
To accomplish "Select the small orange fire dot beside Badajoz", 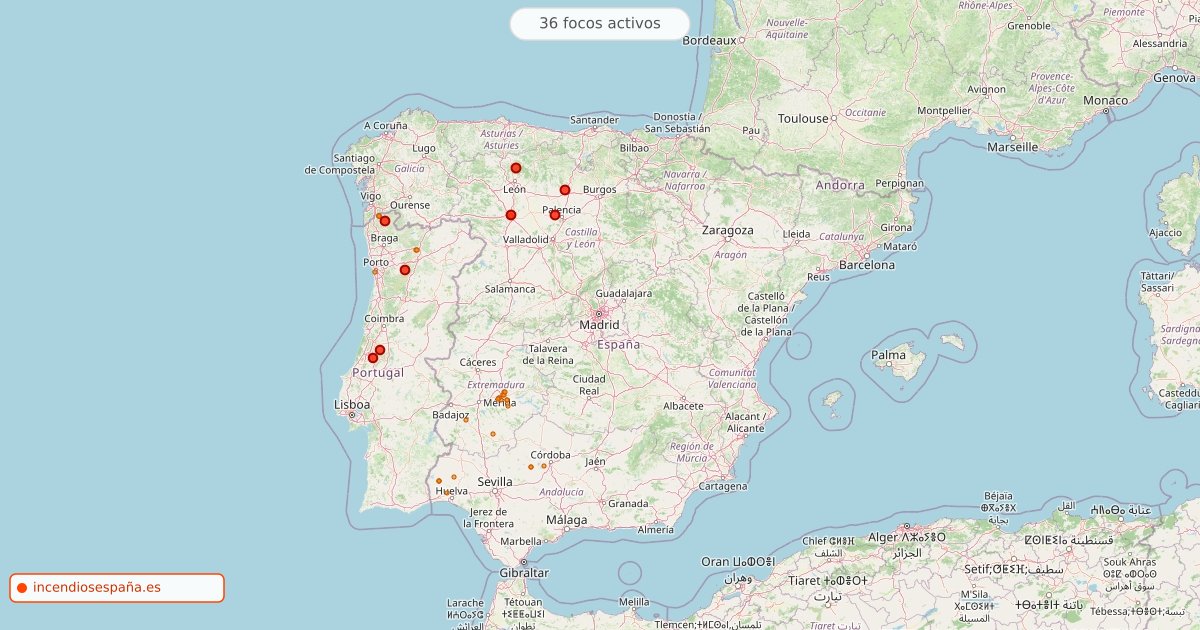I will [466, 419].
